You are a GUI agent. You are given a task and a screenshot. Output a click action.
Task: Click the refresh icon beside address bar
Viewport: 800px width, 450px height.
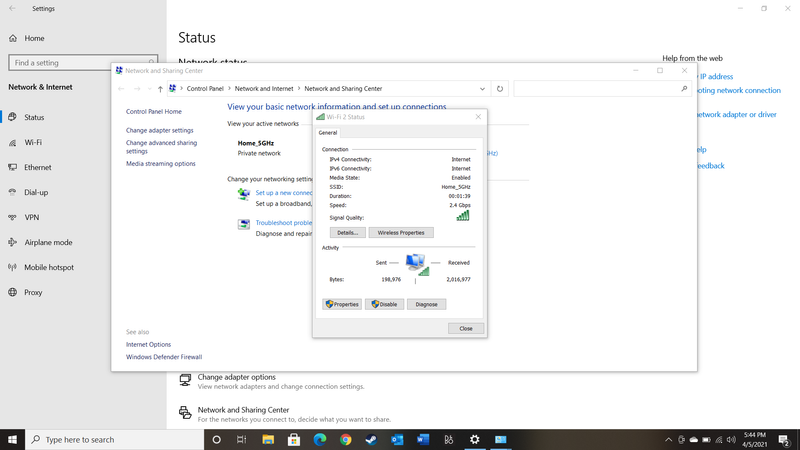500,88
